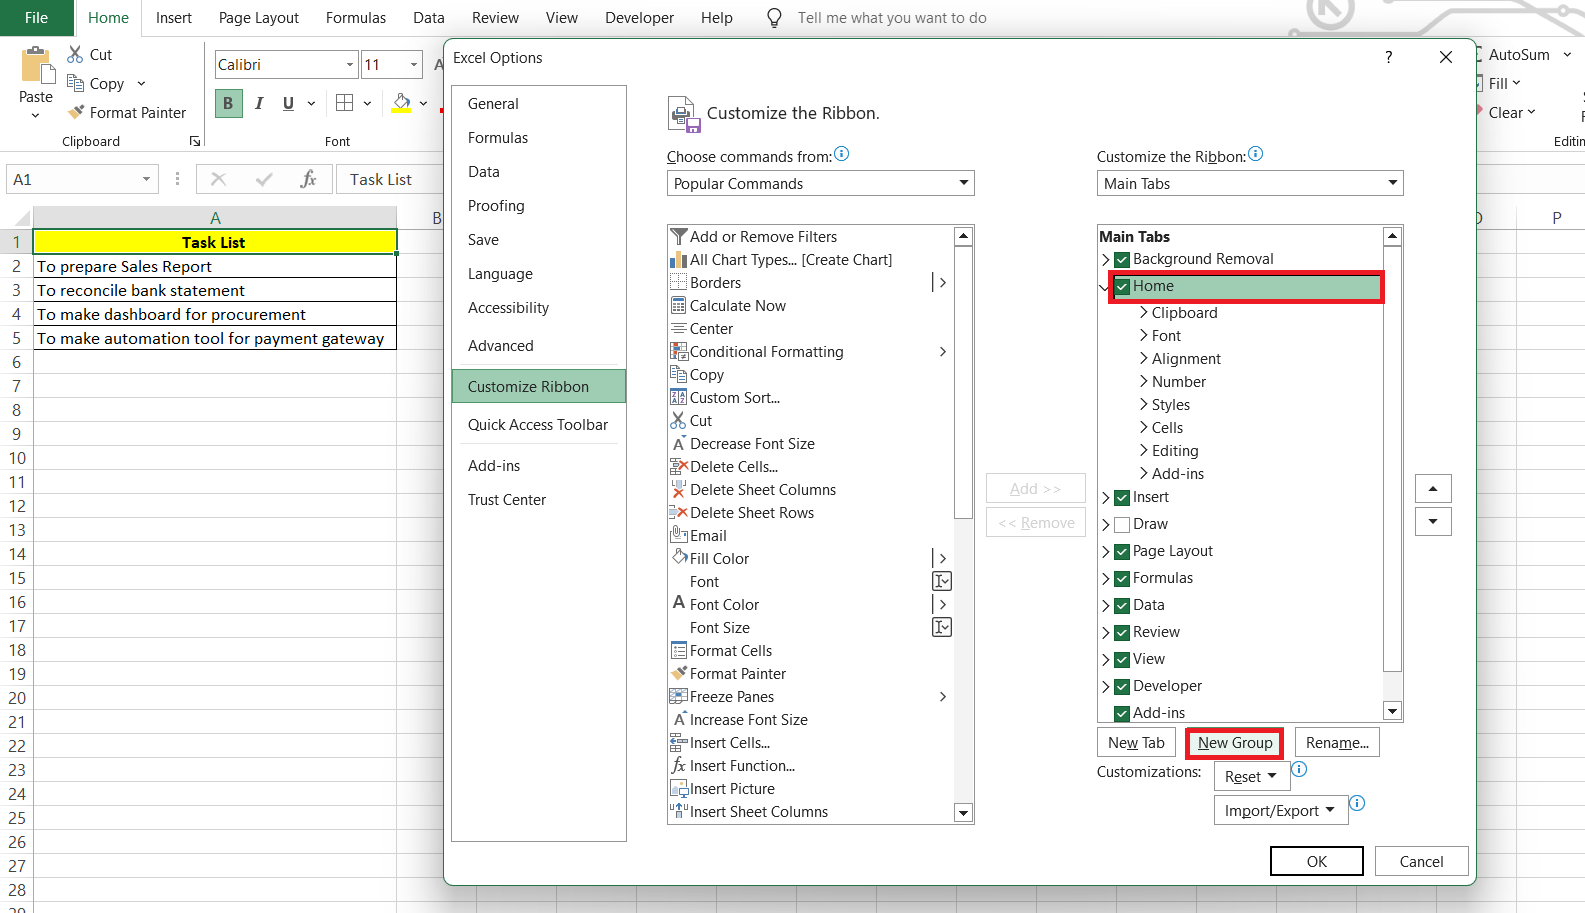The image size is (1585, 913).
Task: Select the yellow Task List header cell
Action: pyautogui.click(x=215, y=242)
